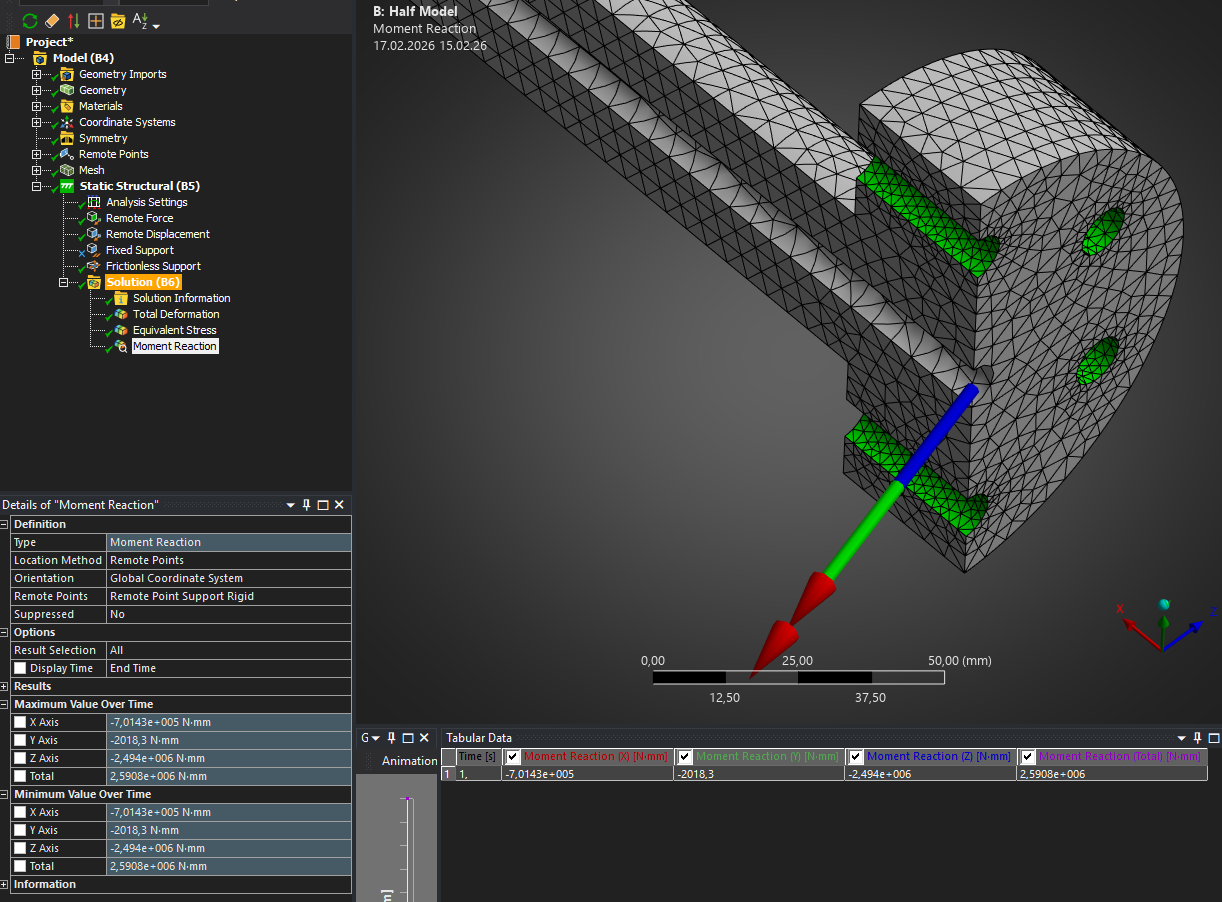Expand the Results section in Details
This screenshot has width=1222, height=902.
click(x=5, y=686)
